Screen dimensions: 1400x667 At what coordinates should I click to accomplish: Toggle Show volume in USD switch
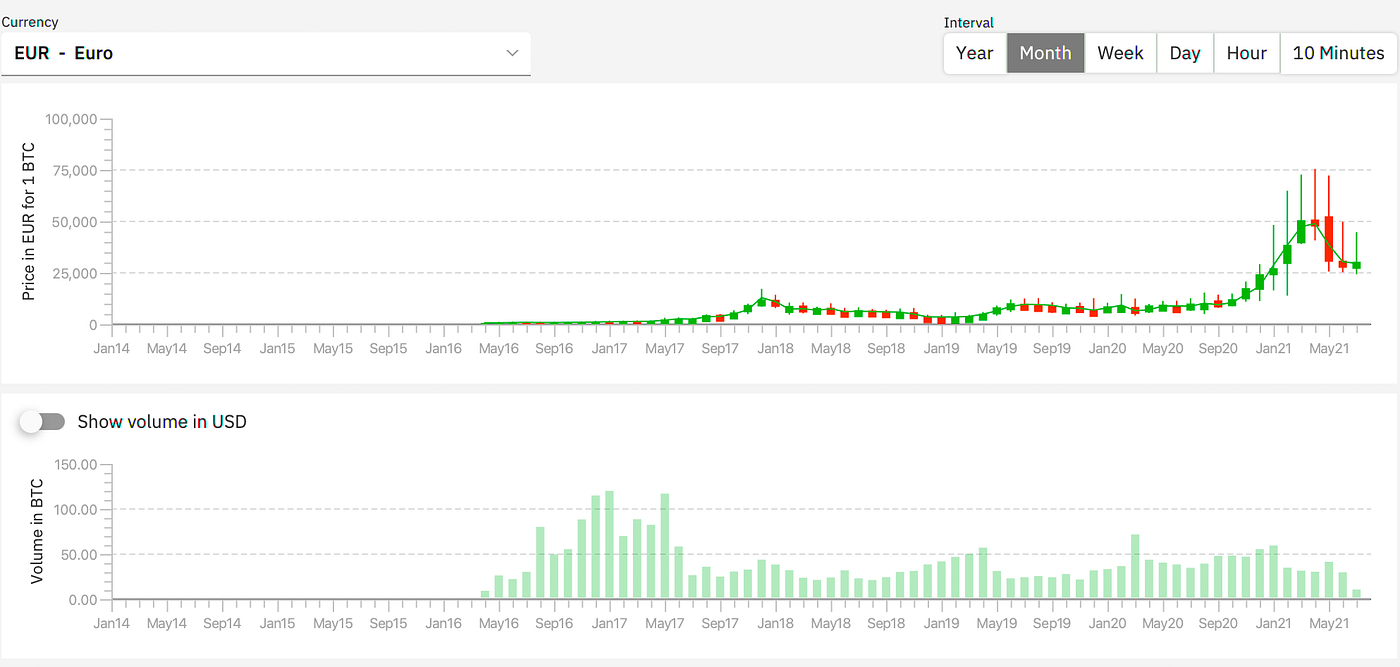[x=41, y=422]
